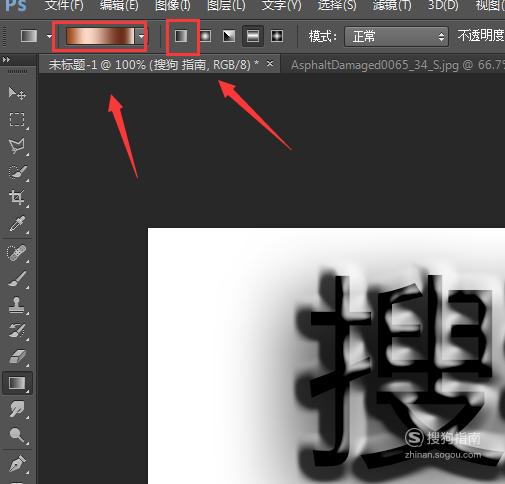Choose the Linear Gradient style
Image resolution: width=505 pixels, height=484 pixels.
pos(181,36)
